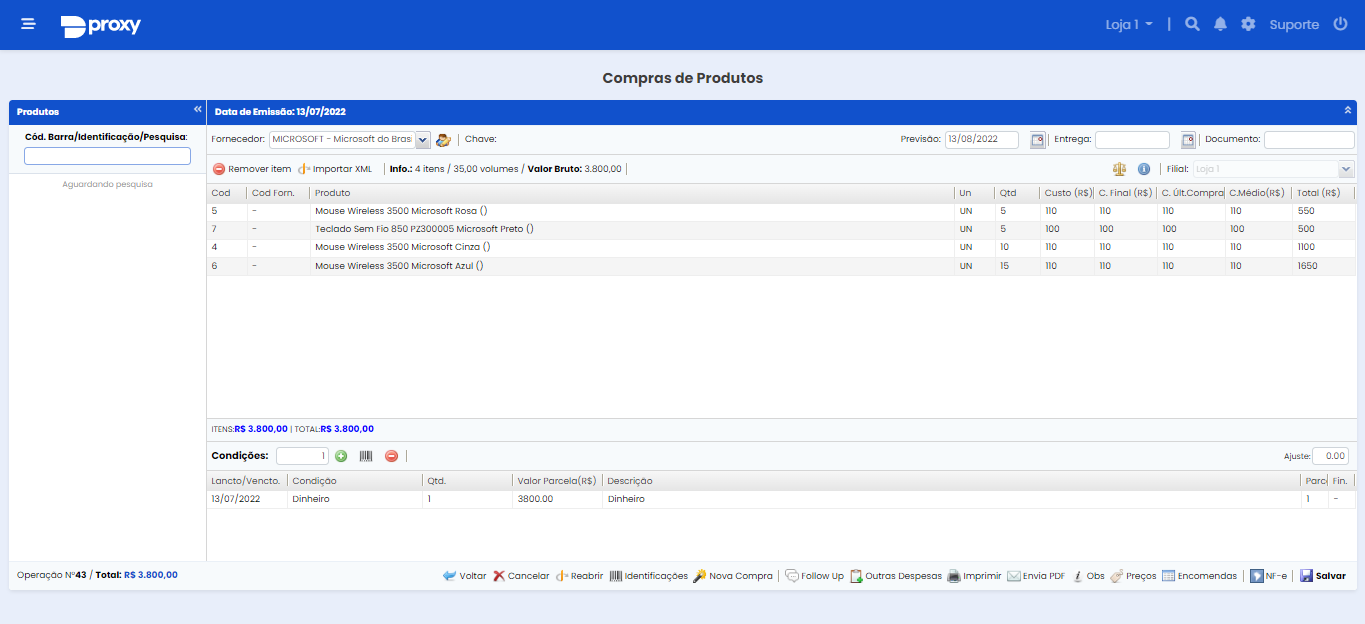Click the NF-e button
Screen dimensions: 1365x624
1269,576
